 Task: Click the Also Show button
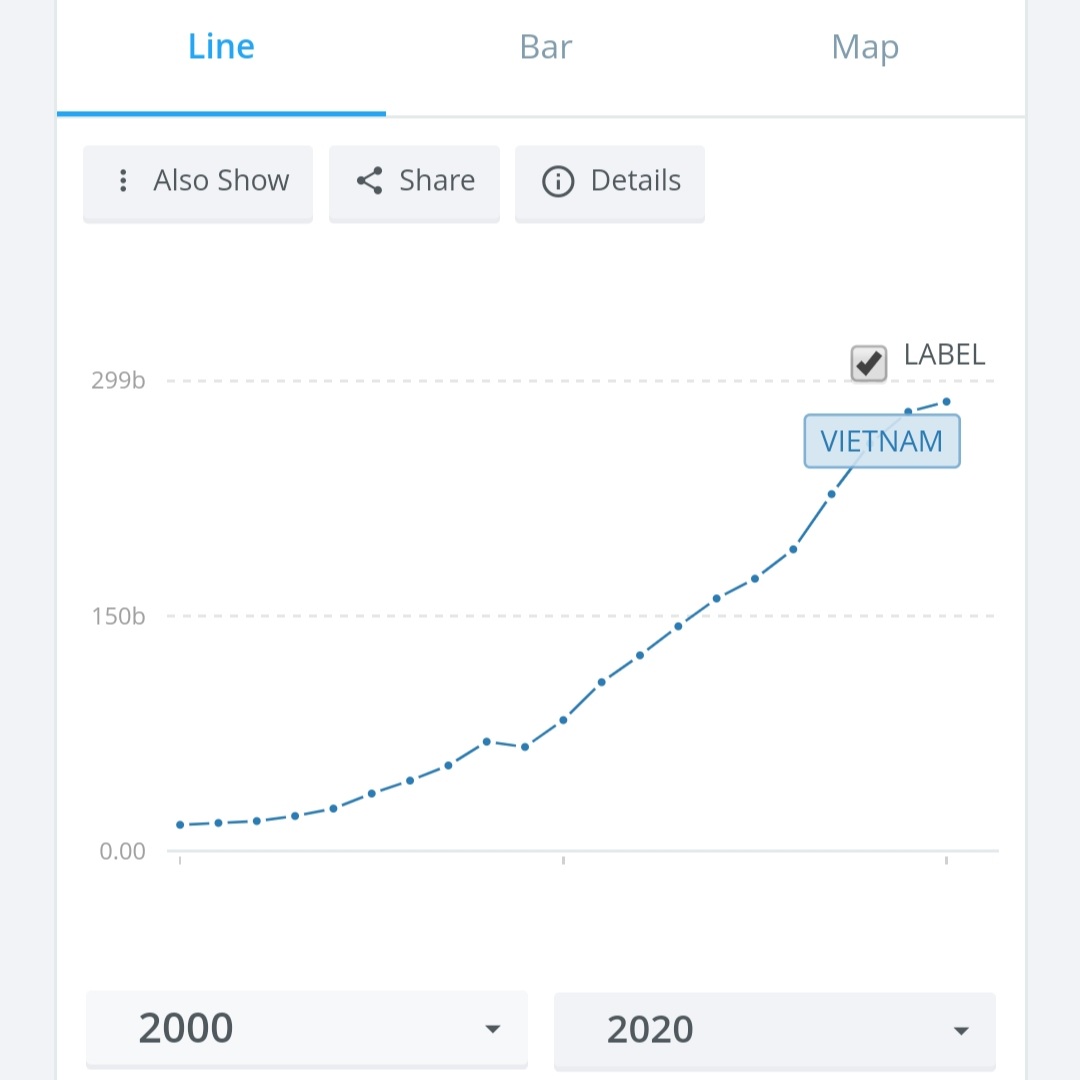point(198,183)
